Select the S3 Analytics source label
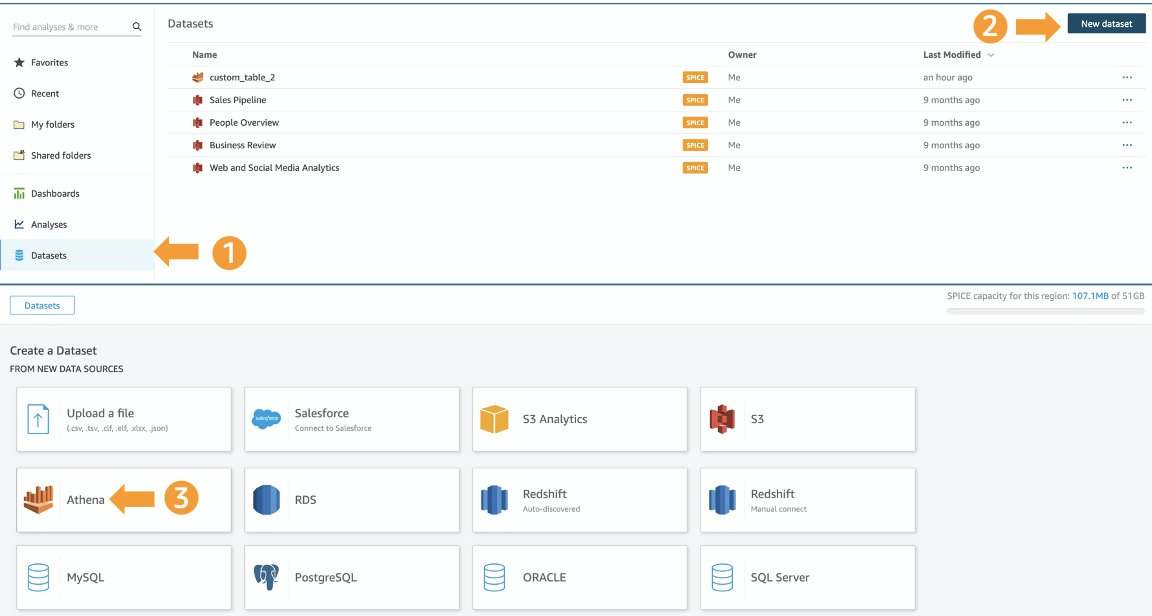Image resolution: width=1152 pixels, height=616 pixels. [x=555, y=419]
